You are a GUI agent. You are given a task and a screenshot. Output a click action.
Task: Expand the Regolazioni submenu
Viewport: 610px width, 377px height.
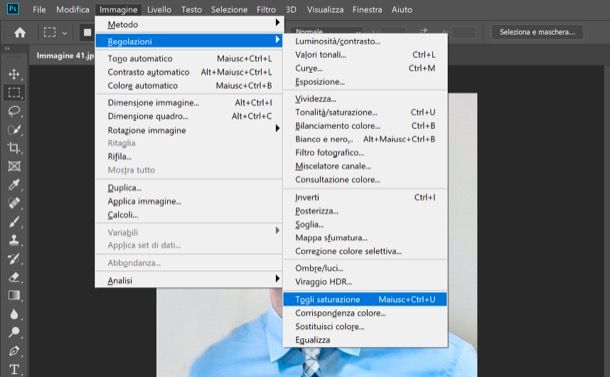[x=189, y=41]
